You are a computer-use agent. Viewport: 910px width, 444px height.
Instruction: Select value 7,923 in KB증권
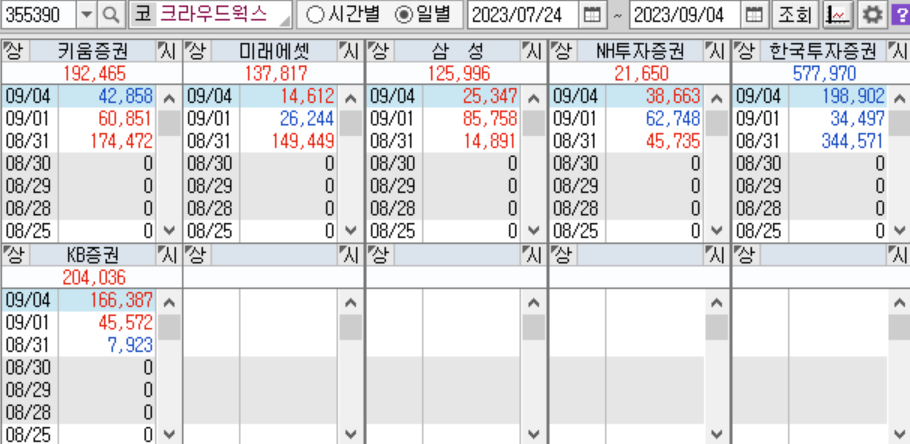pyautogui.click(x=129, y=345)
